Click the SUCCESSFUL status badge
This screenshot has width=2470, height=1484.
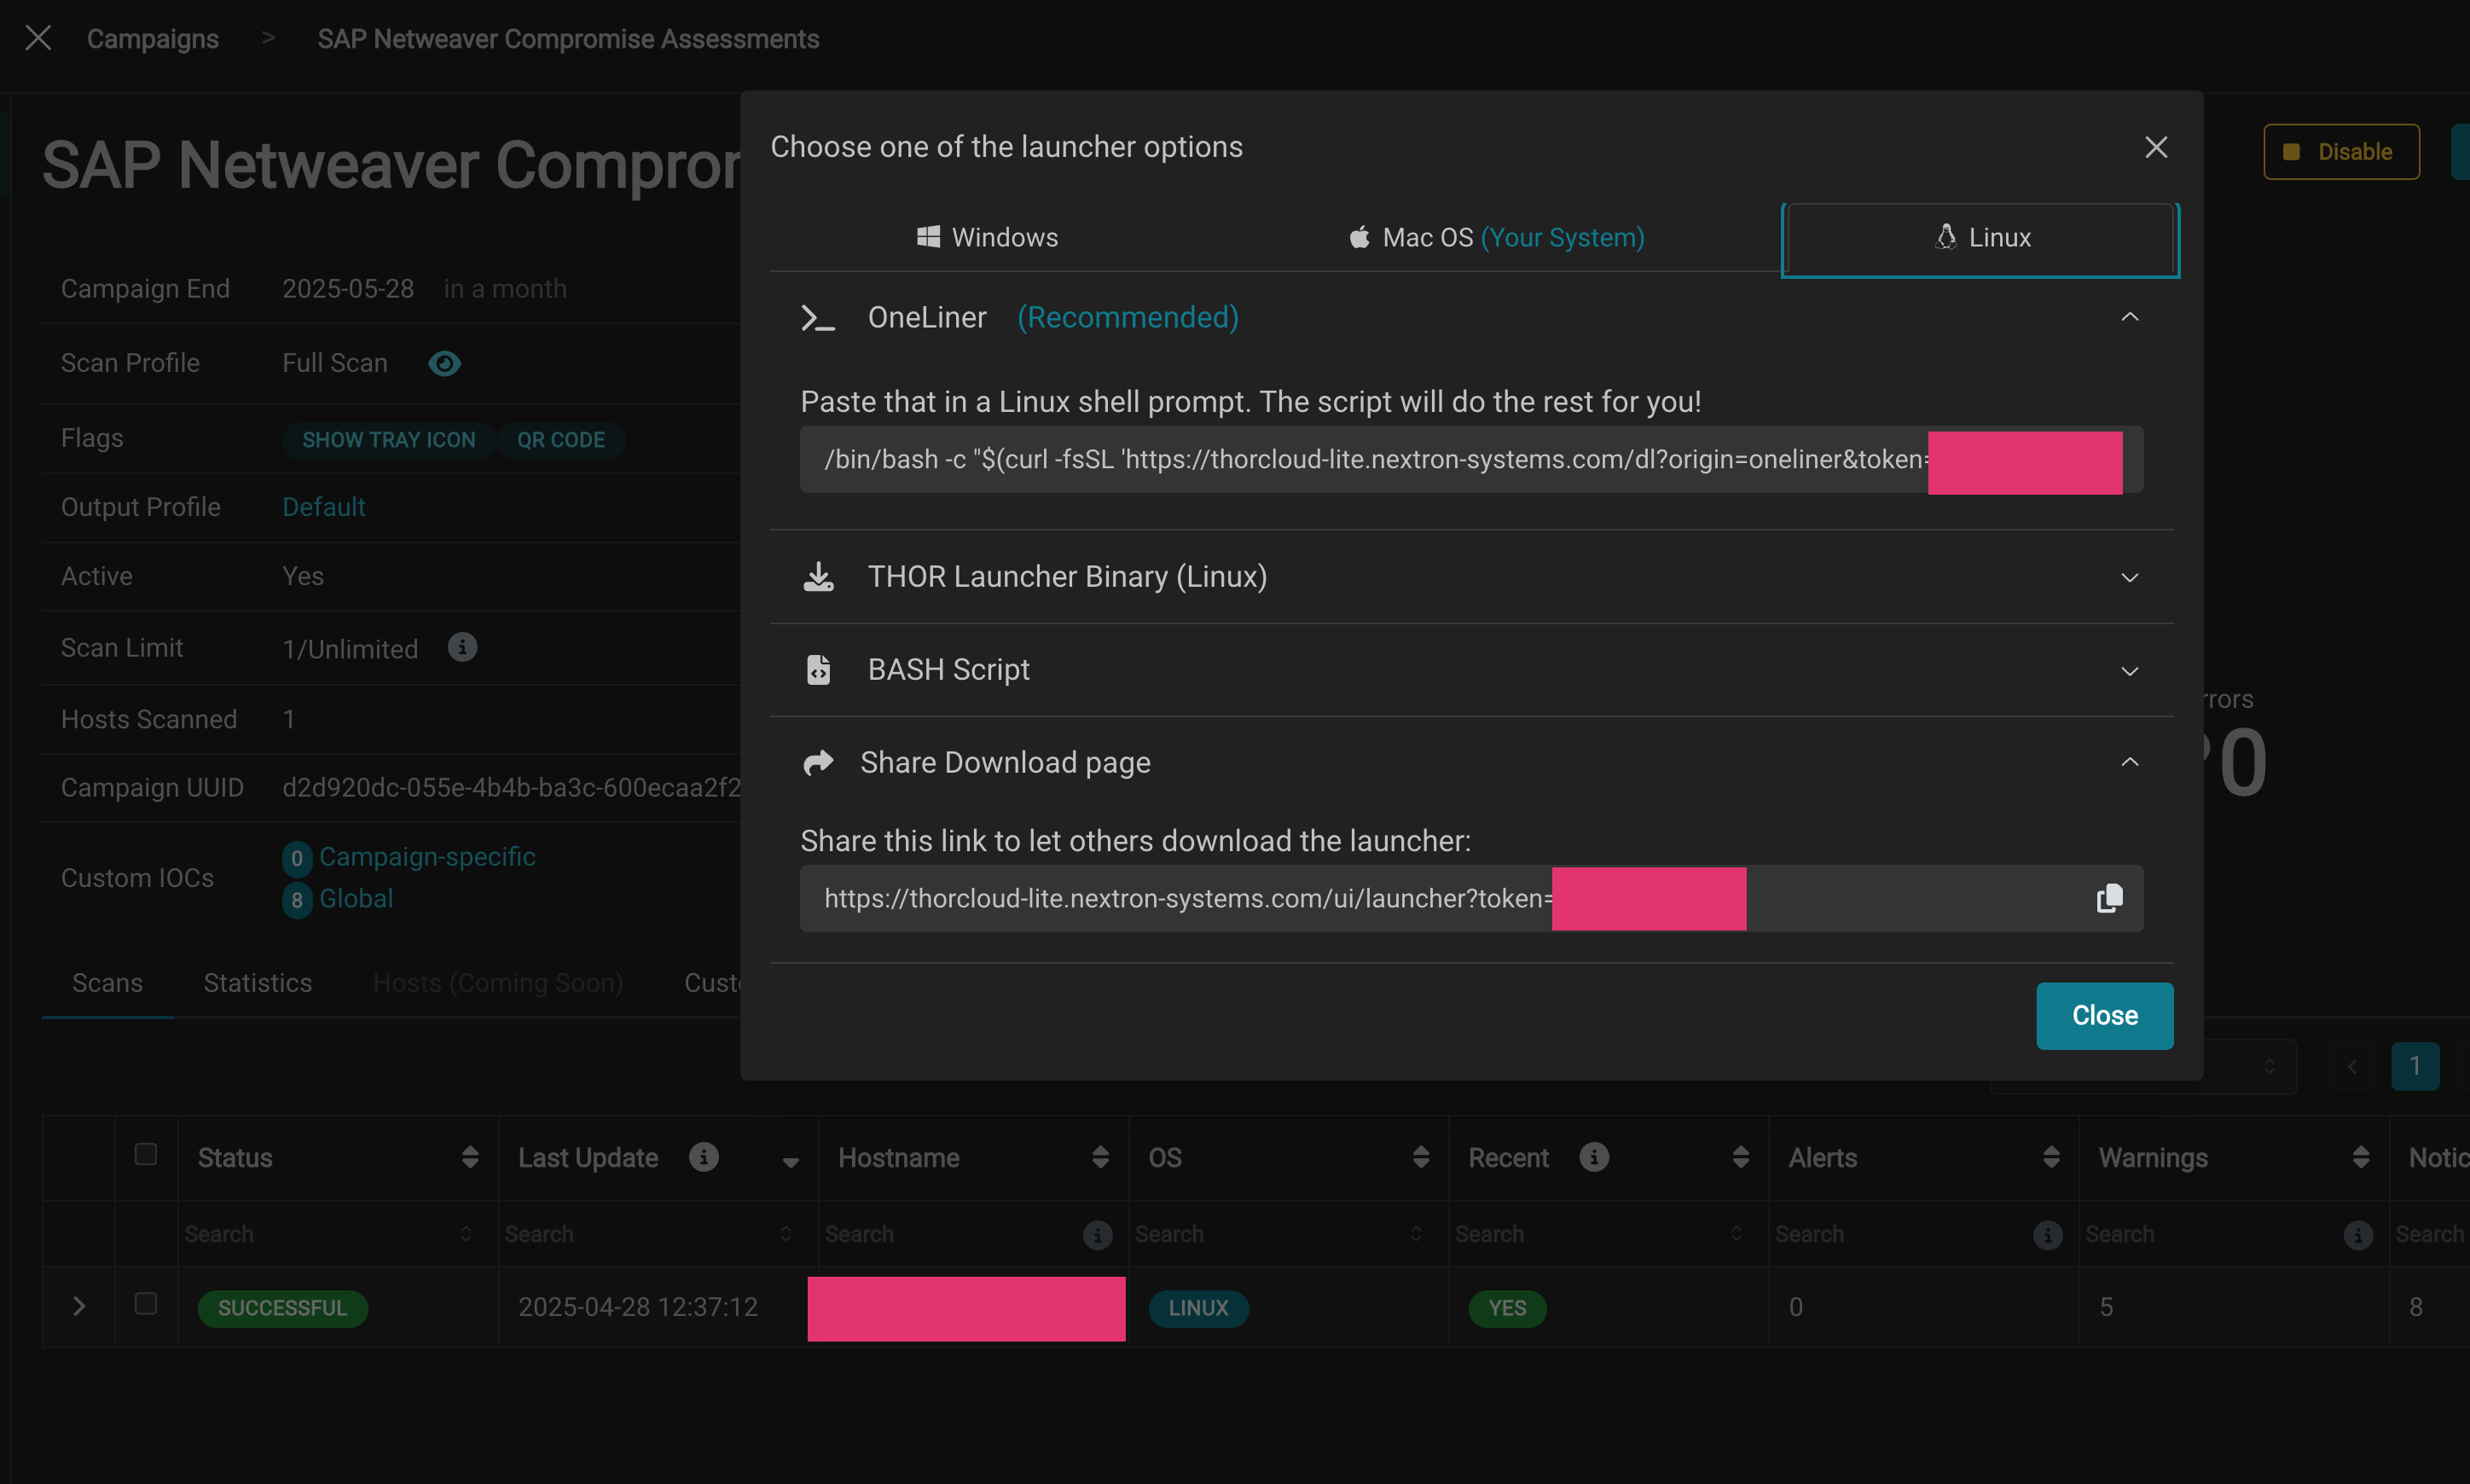click(x=282, y=1309)
